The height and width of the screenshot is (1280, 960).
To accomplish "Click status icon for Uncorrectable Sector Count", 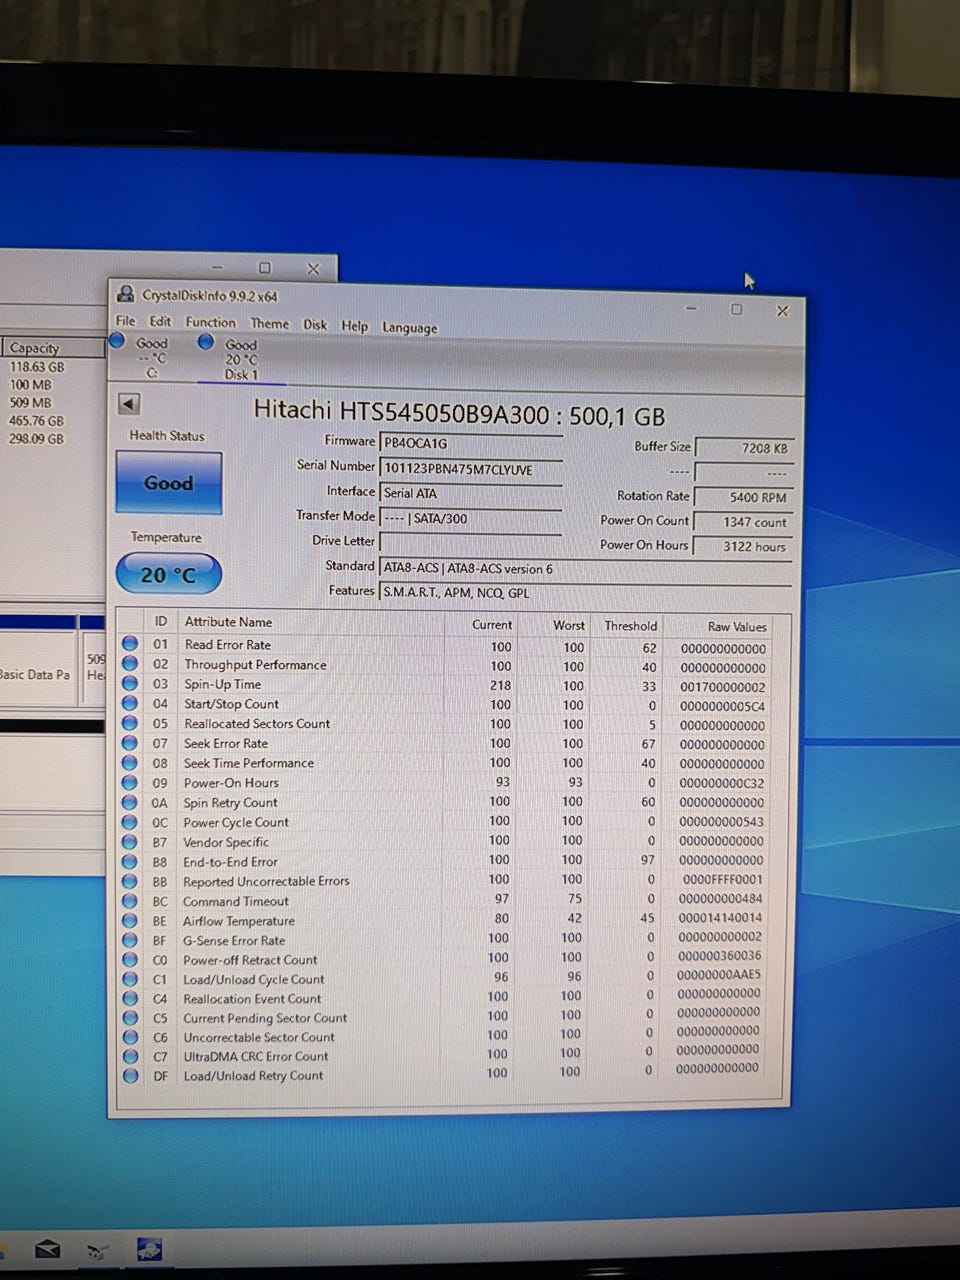I will click(x=130, y=1037).
